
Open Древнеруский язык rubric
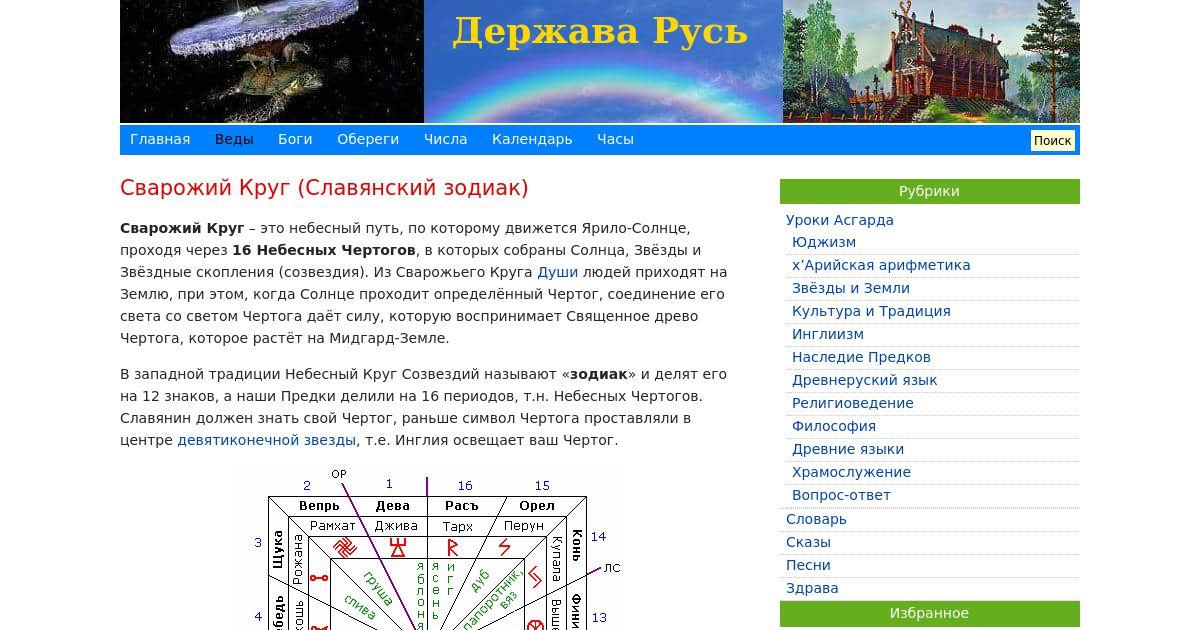(865, 380)
